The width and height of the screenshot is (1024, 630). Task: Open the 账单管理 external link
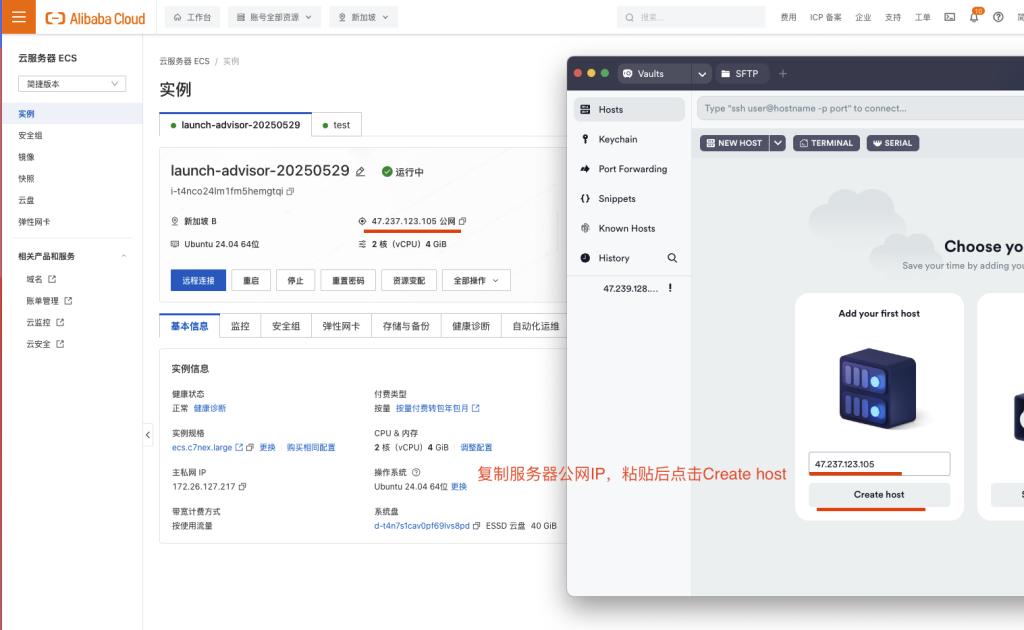click(49, 300)
